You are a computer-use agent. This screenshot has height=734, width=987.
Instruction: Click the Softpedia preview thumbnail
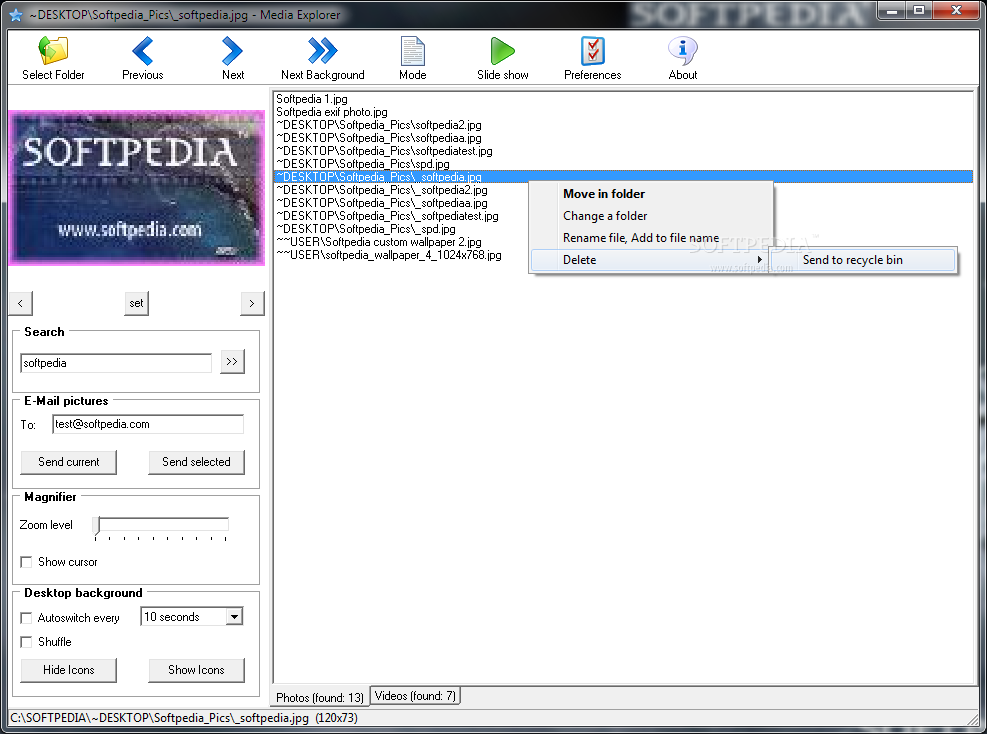pyautogui.click(x=137, y=188)
